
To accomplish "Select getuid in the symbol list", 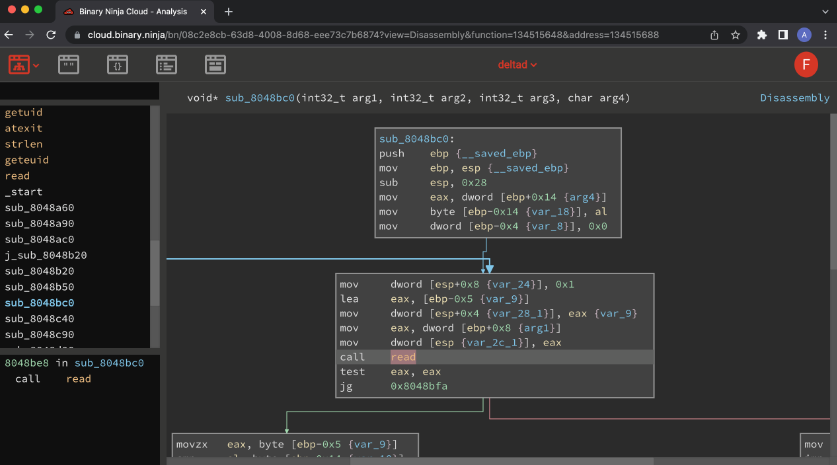I will pos(24,112).
